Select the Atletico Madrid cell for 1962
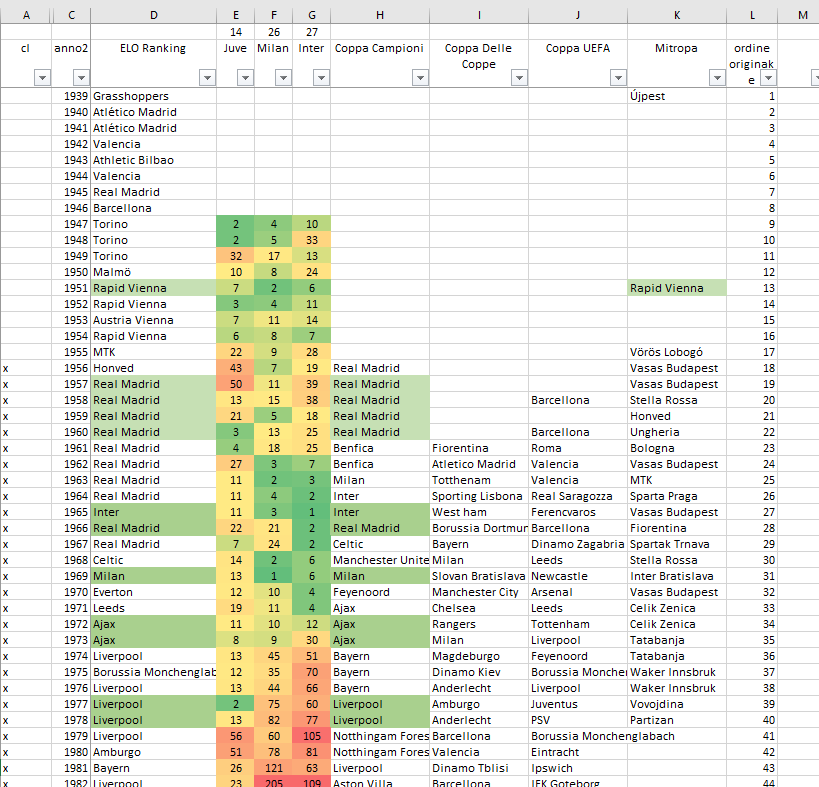The image size is (819, 787). (x=479, y=464)
